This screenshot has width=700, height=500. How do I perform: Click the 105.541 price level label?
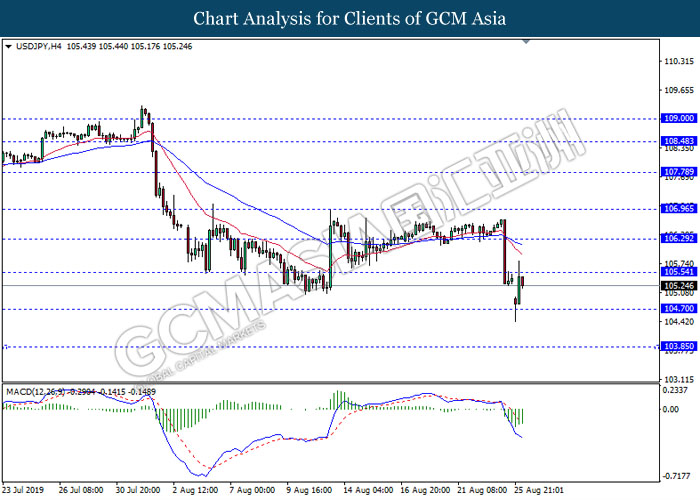(x=679, y=272)
